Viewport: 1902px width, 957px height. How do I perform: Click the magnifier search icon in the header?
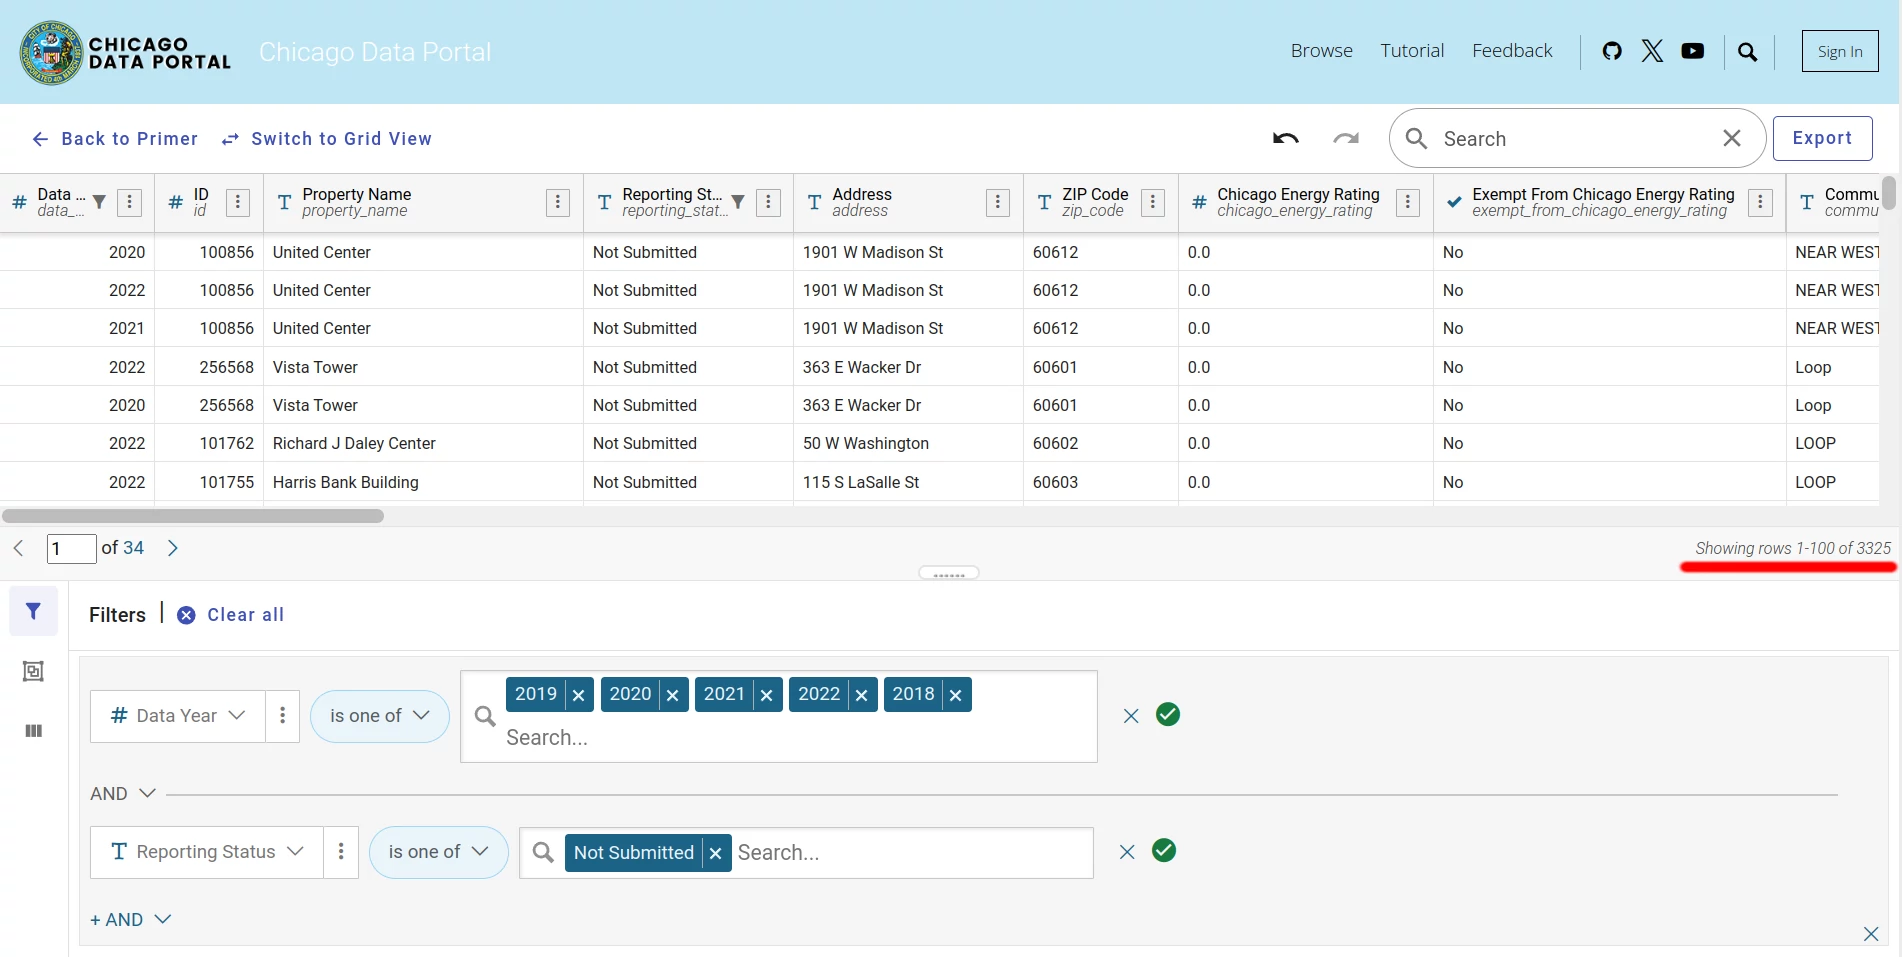point(1747,51)
